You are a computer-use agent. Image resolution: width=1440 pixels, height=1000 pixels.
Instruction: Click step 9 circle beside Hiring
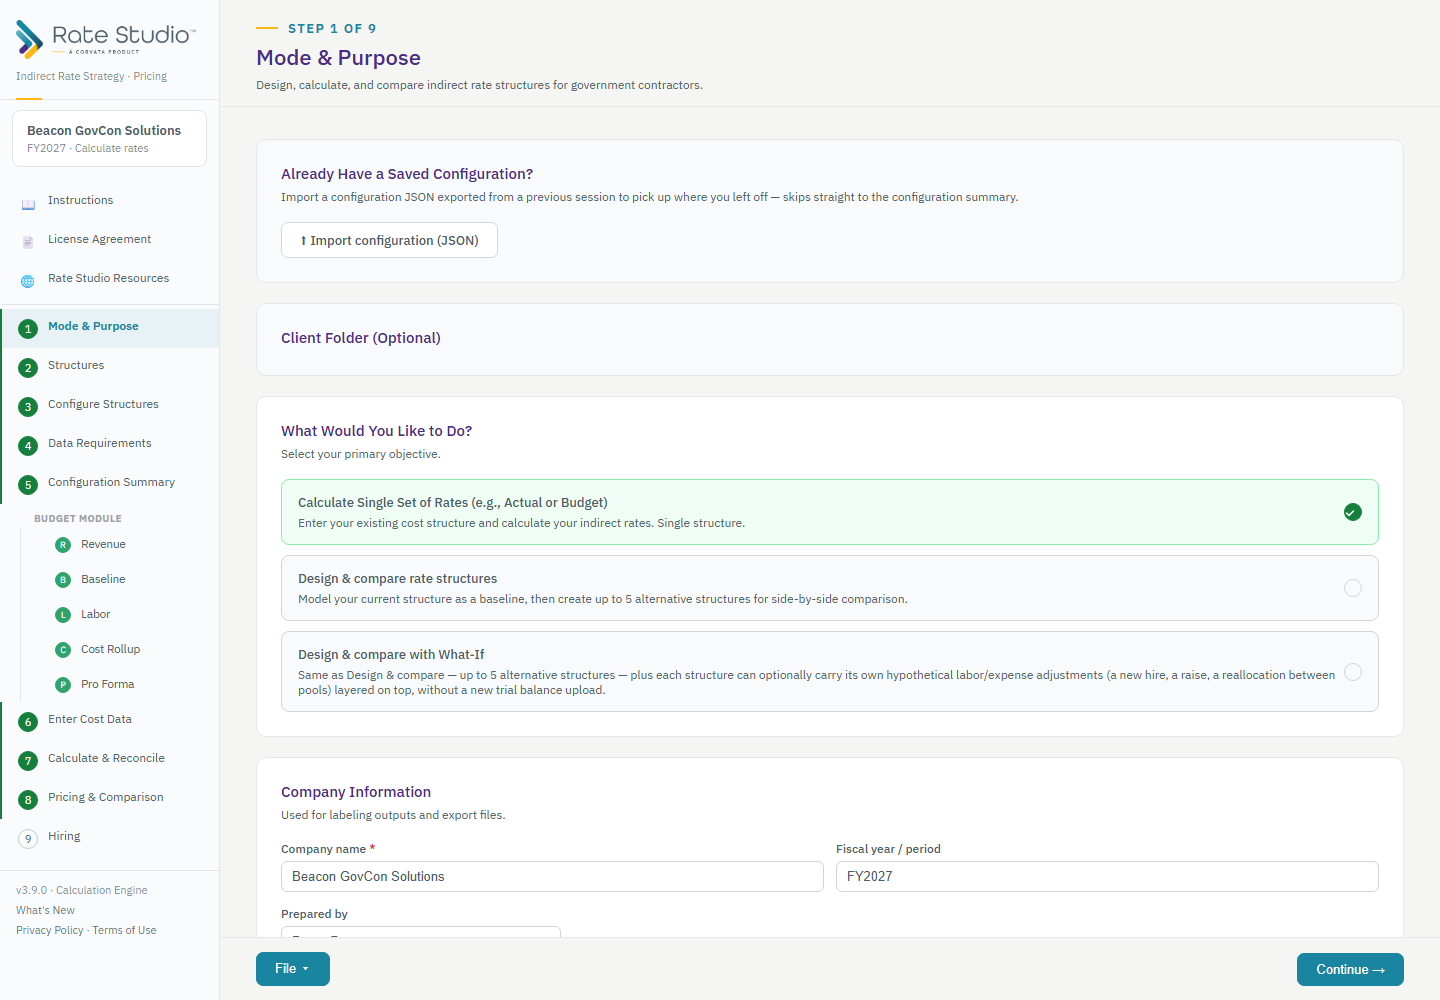pyautogui.click(x=28, y=839)
